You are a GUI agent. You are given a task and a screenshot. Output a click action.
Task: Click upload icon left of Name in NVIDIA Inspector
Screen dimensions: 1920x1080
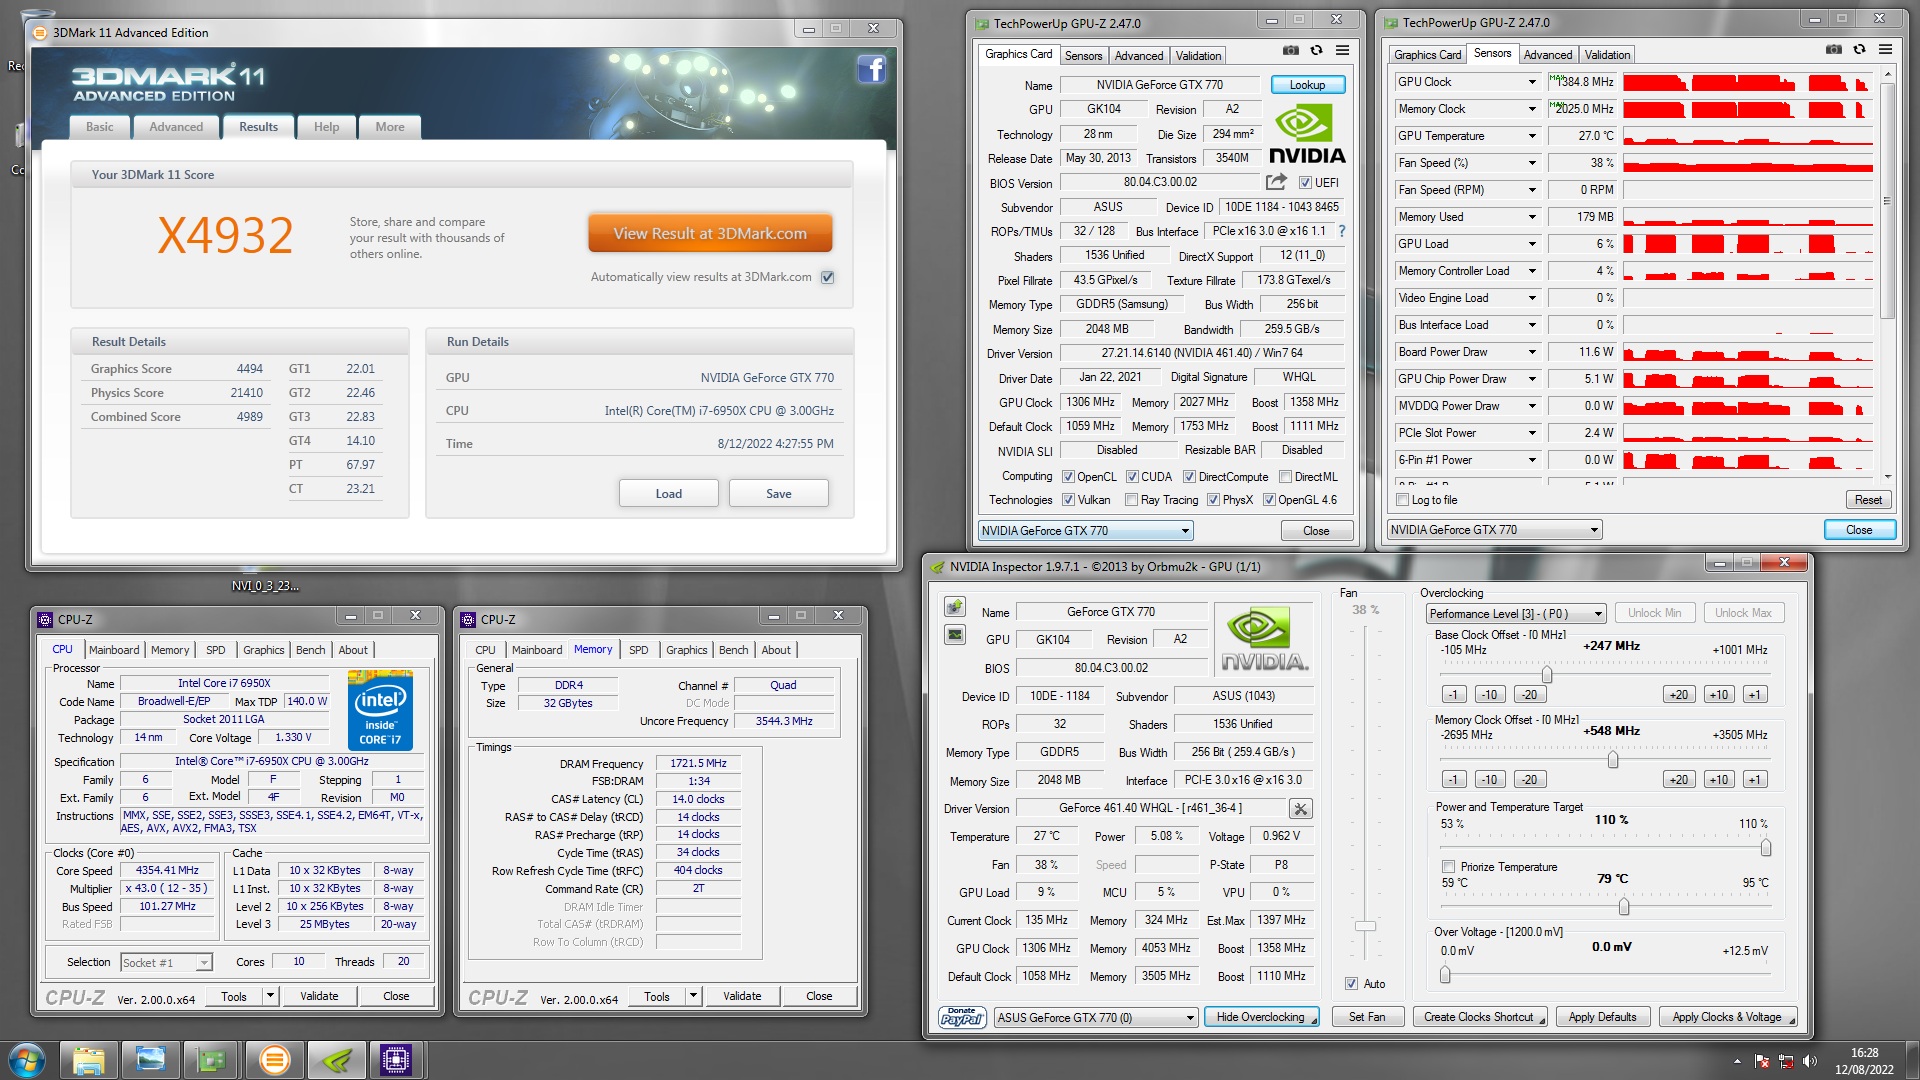click(x=955, y=607)
